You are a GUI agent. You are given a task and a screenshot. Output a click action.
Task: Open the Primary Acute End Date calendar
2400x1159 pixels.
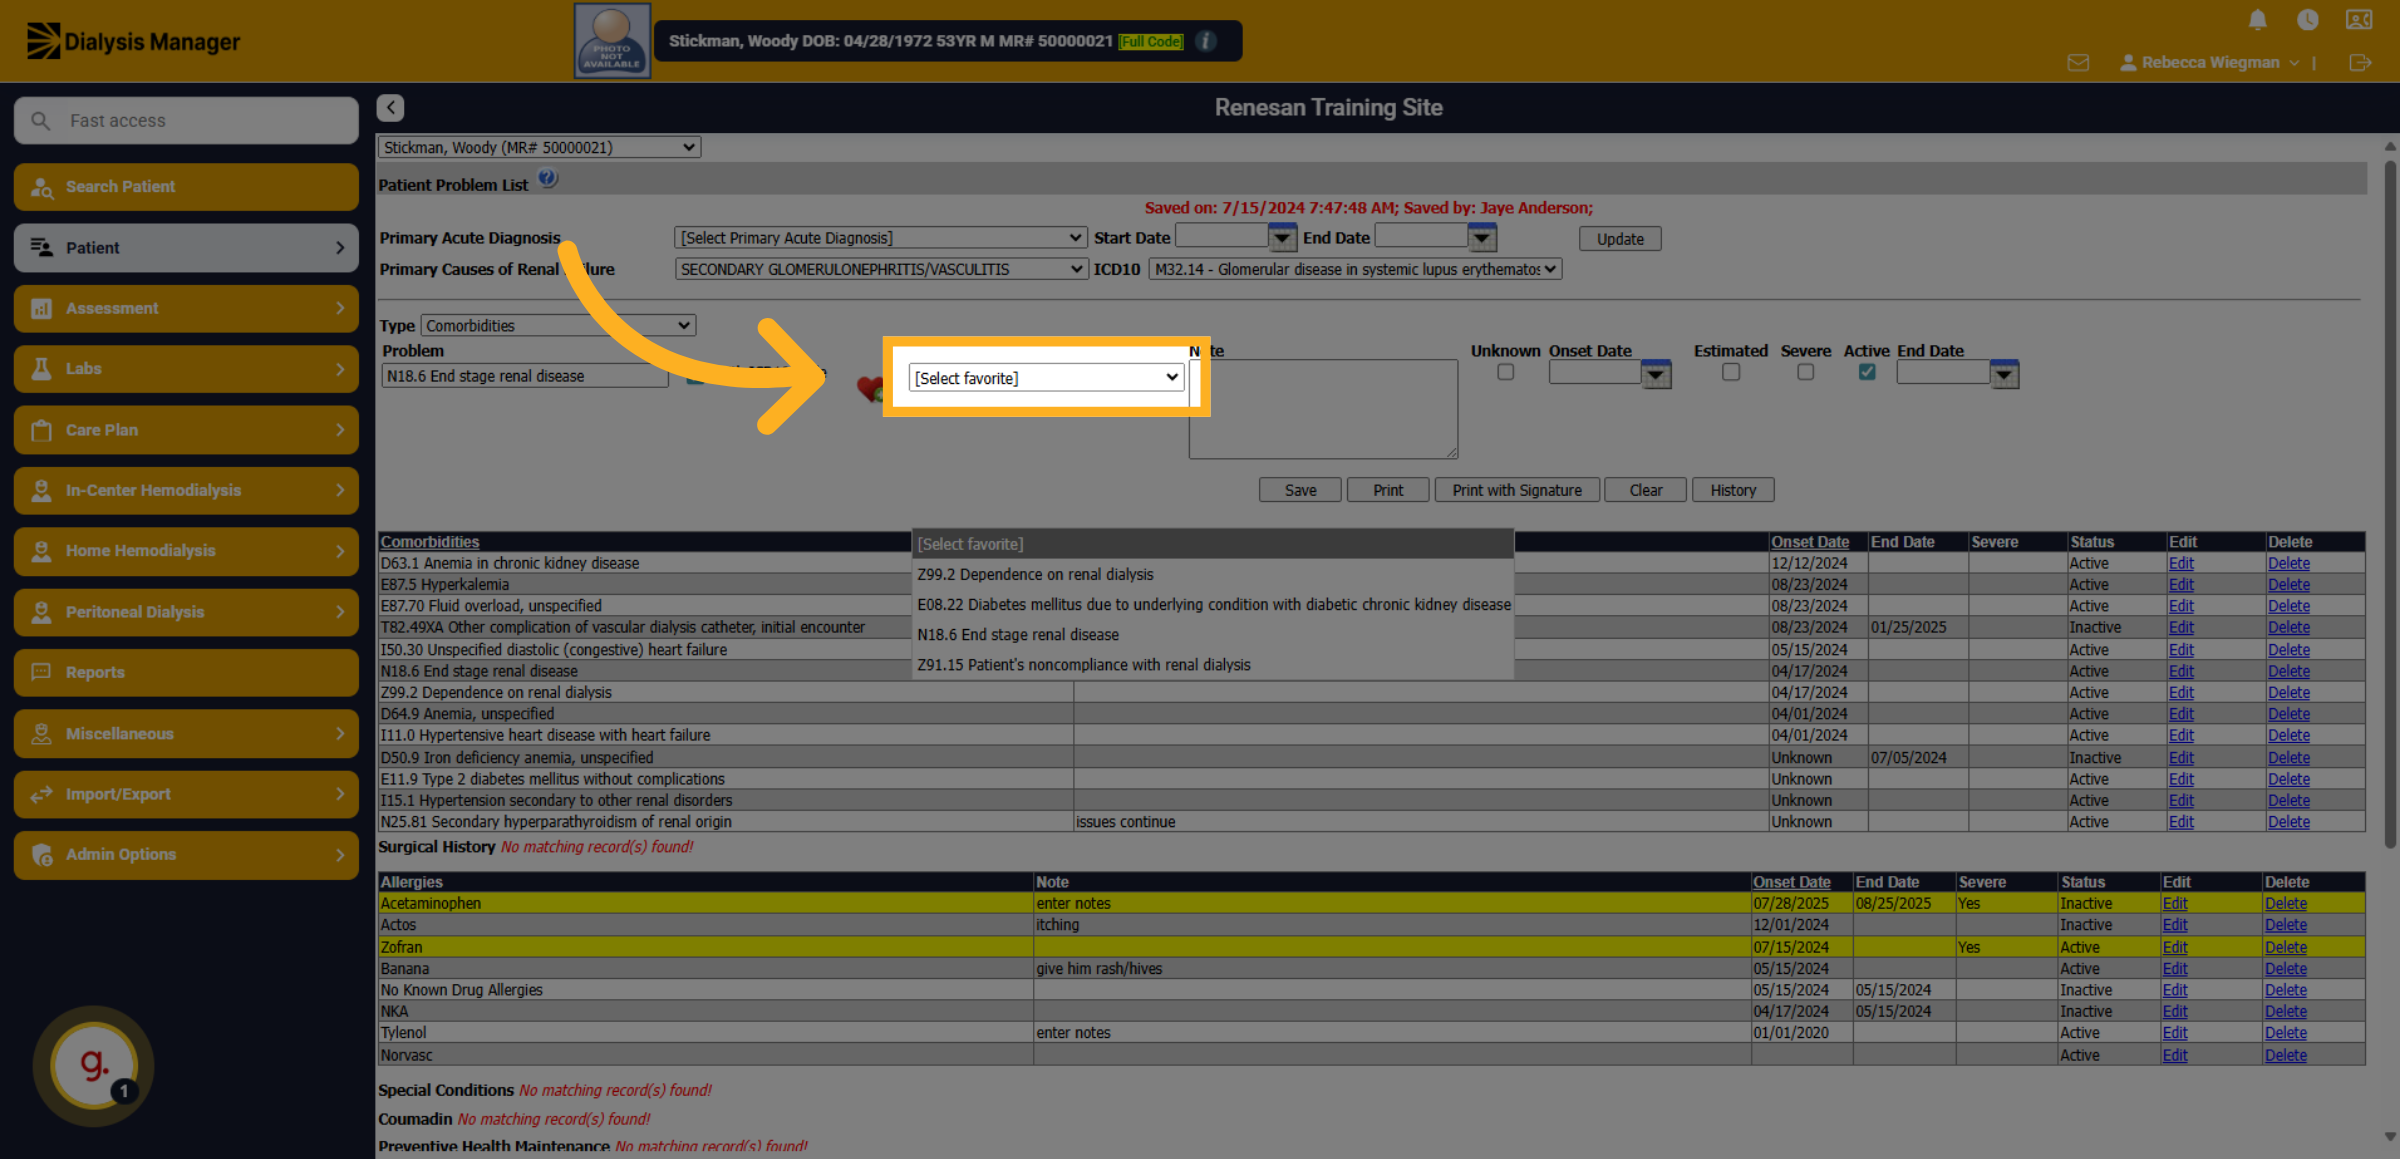1482,238
